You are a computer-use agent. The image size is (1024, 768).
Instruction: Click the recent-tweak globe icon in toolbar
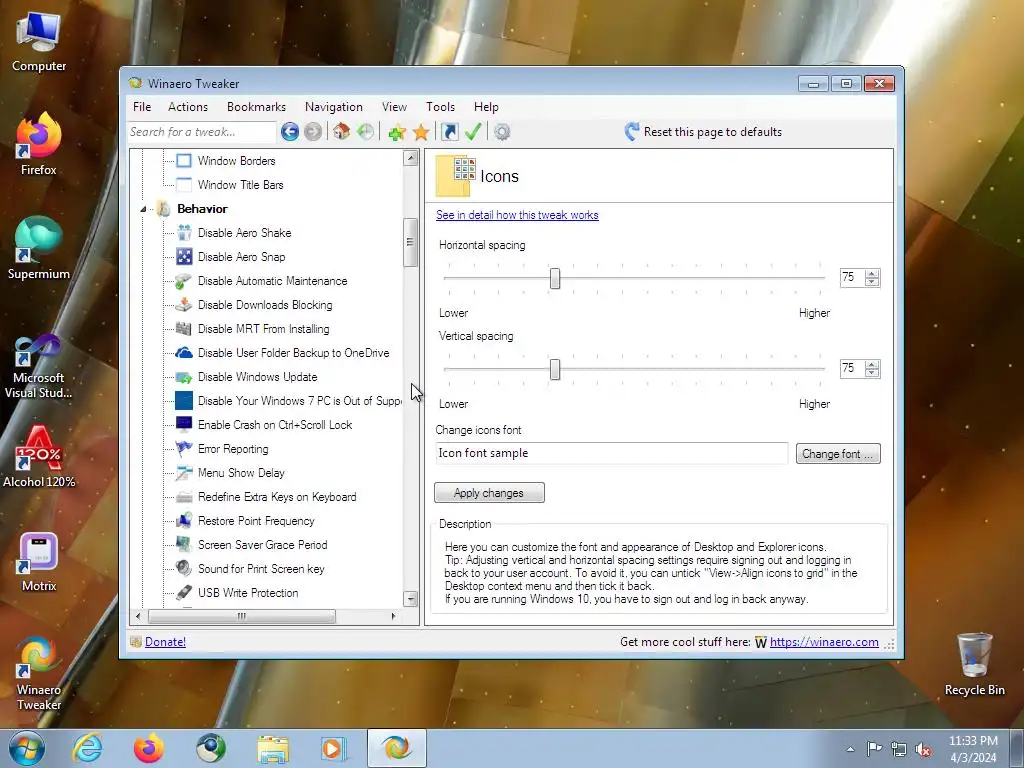[366, 132]
